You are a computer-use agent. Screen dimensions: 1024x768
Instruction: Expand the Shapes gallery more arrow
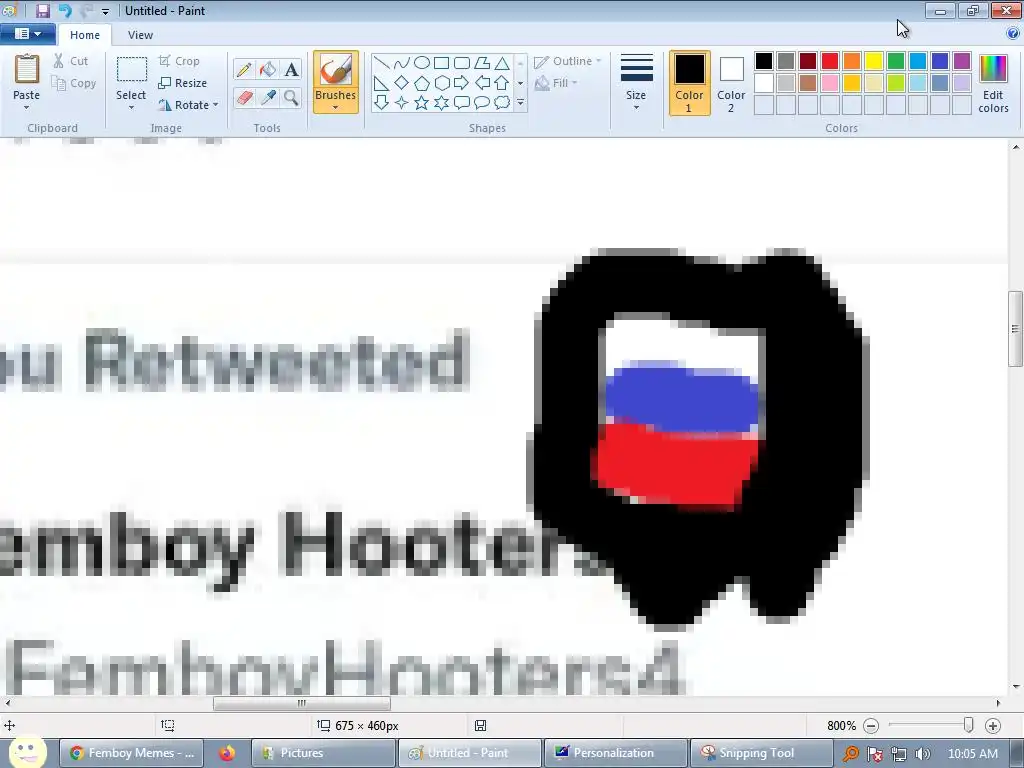pyautogui.click(x=520, y=103)
